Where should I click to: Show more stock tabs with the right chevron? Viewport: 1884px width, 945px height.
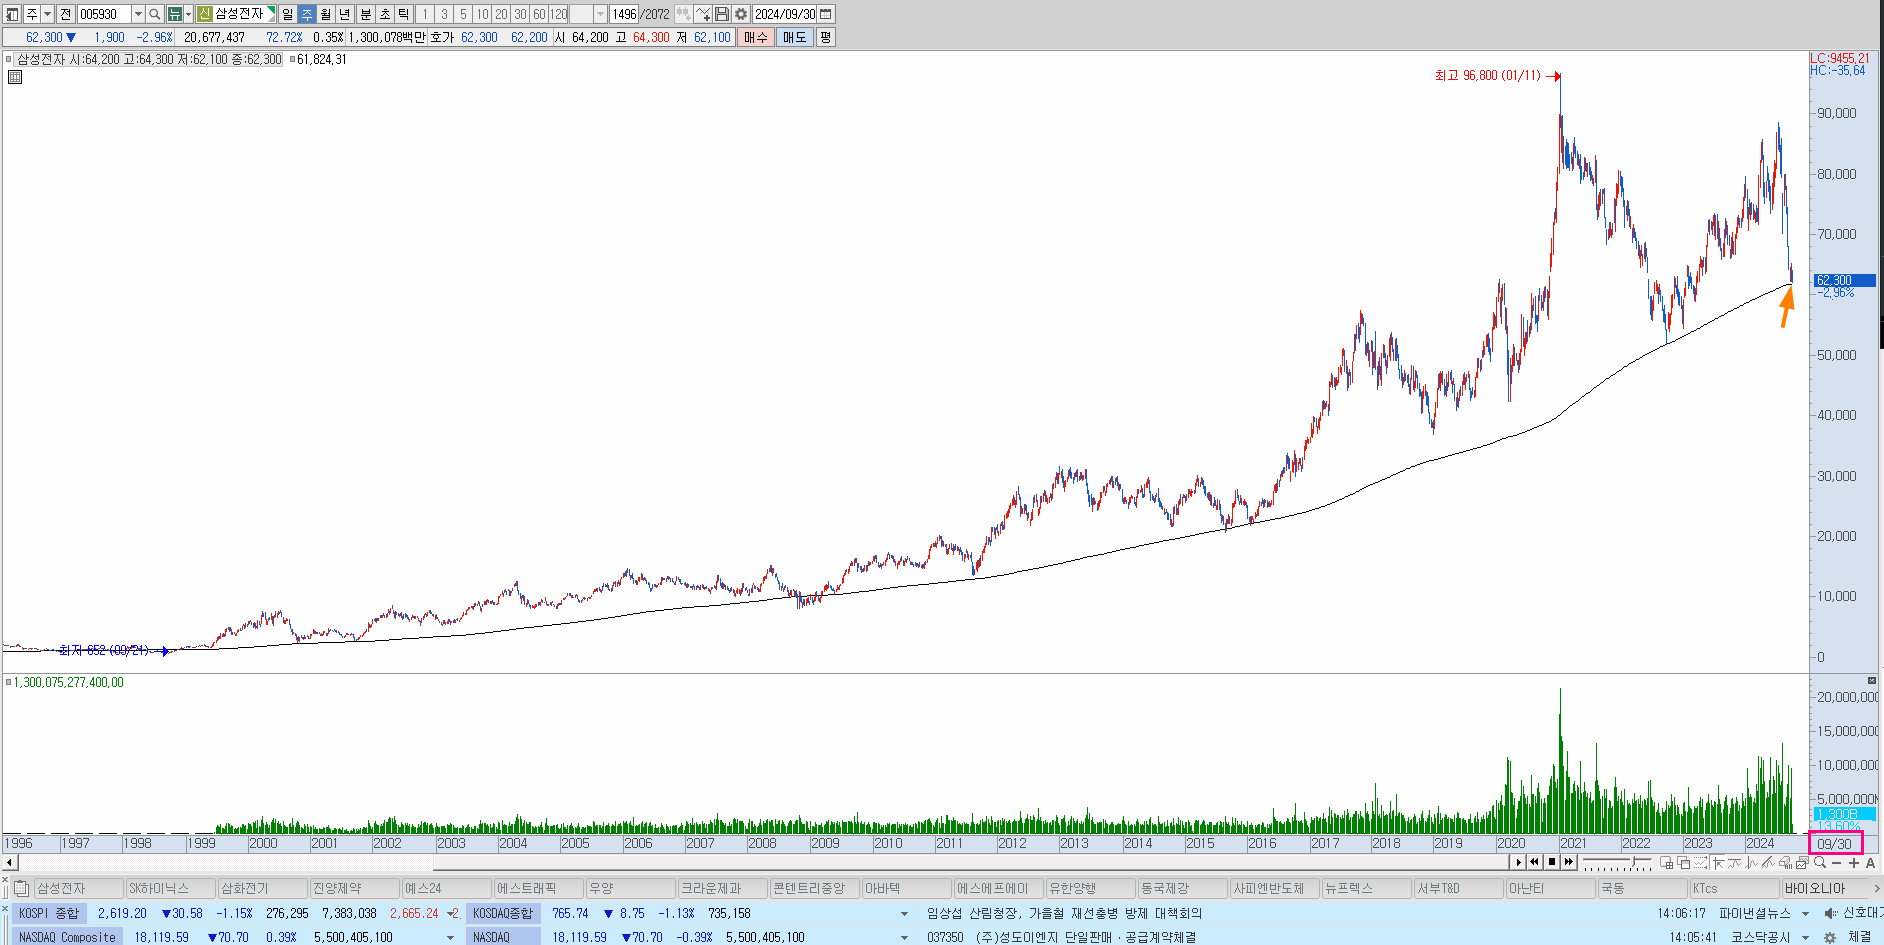[x=1877, y=888]
